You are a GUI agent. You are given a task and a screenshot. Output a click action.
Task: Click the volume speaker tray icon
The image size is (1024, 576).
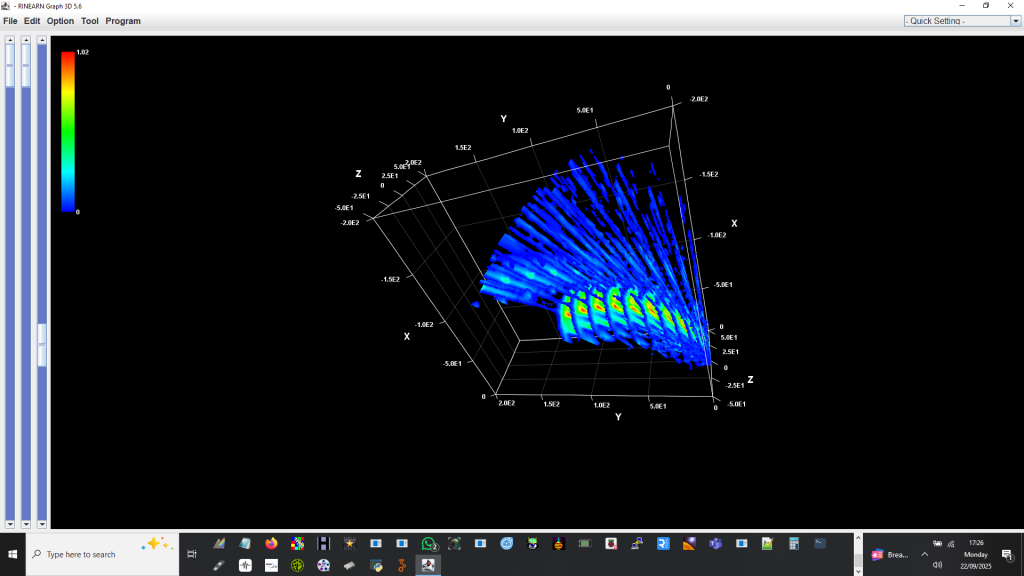pyautogui.click(x=937, y=565)
